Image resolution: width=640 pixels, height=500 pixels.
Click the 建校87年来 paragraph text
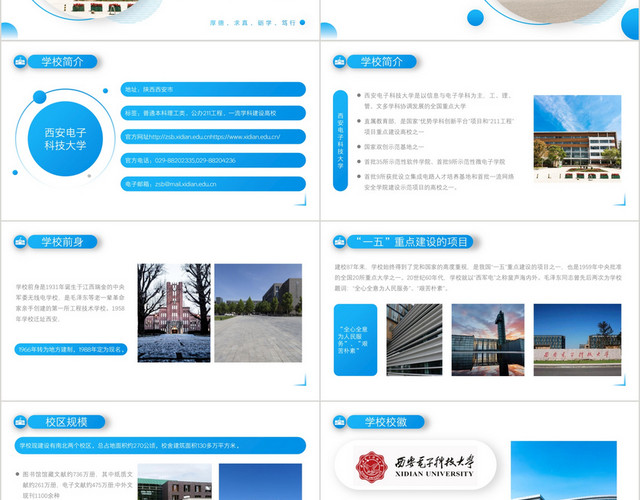(x=478, y=278)
